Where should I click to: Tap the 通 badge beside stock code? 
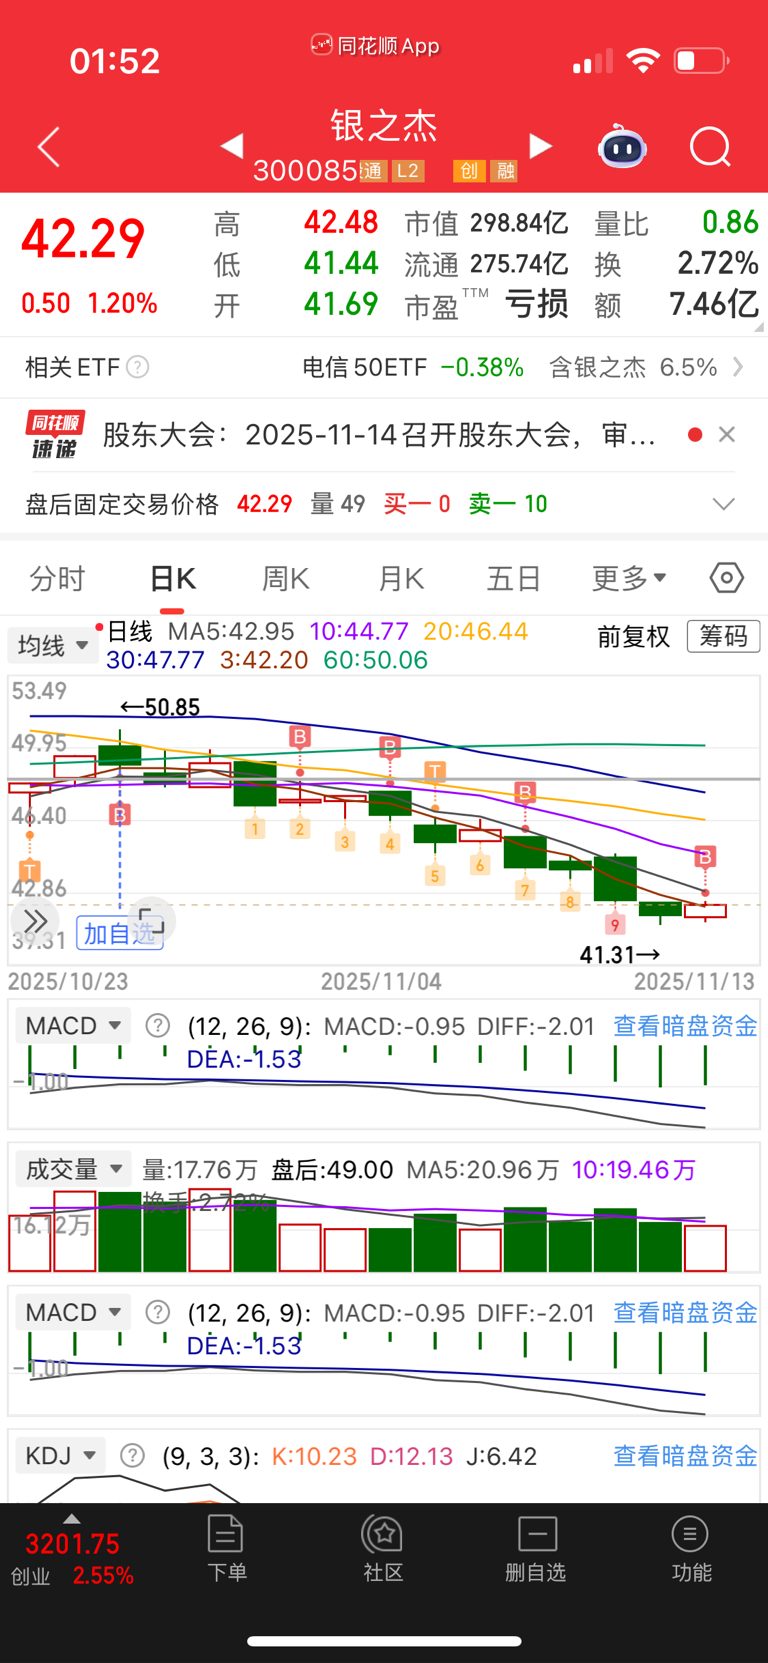pos(372,171)
